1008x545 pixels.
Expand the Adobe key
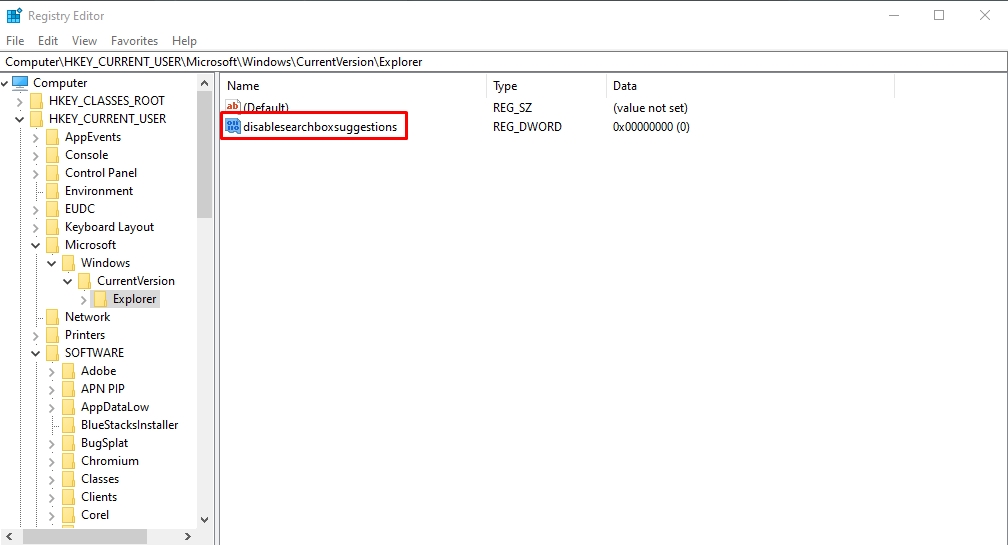[51, 371]
